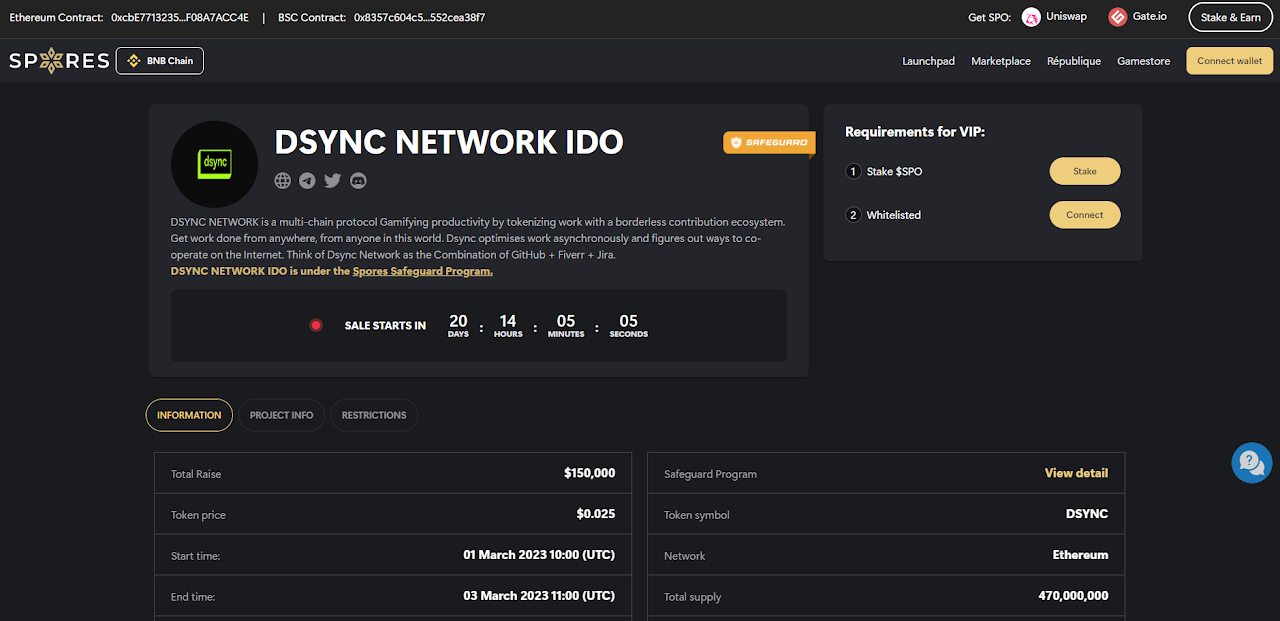Go to the Launchpad page
Viewport: 1280px width, 621px height.
click(928, 61)
